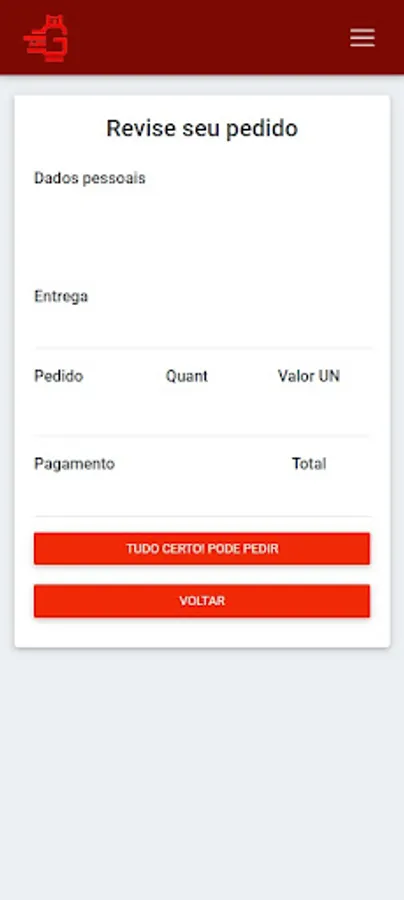Click the Total label
The image size is (404, 900).
click(x=309, y=464)
